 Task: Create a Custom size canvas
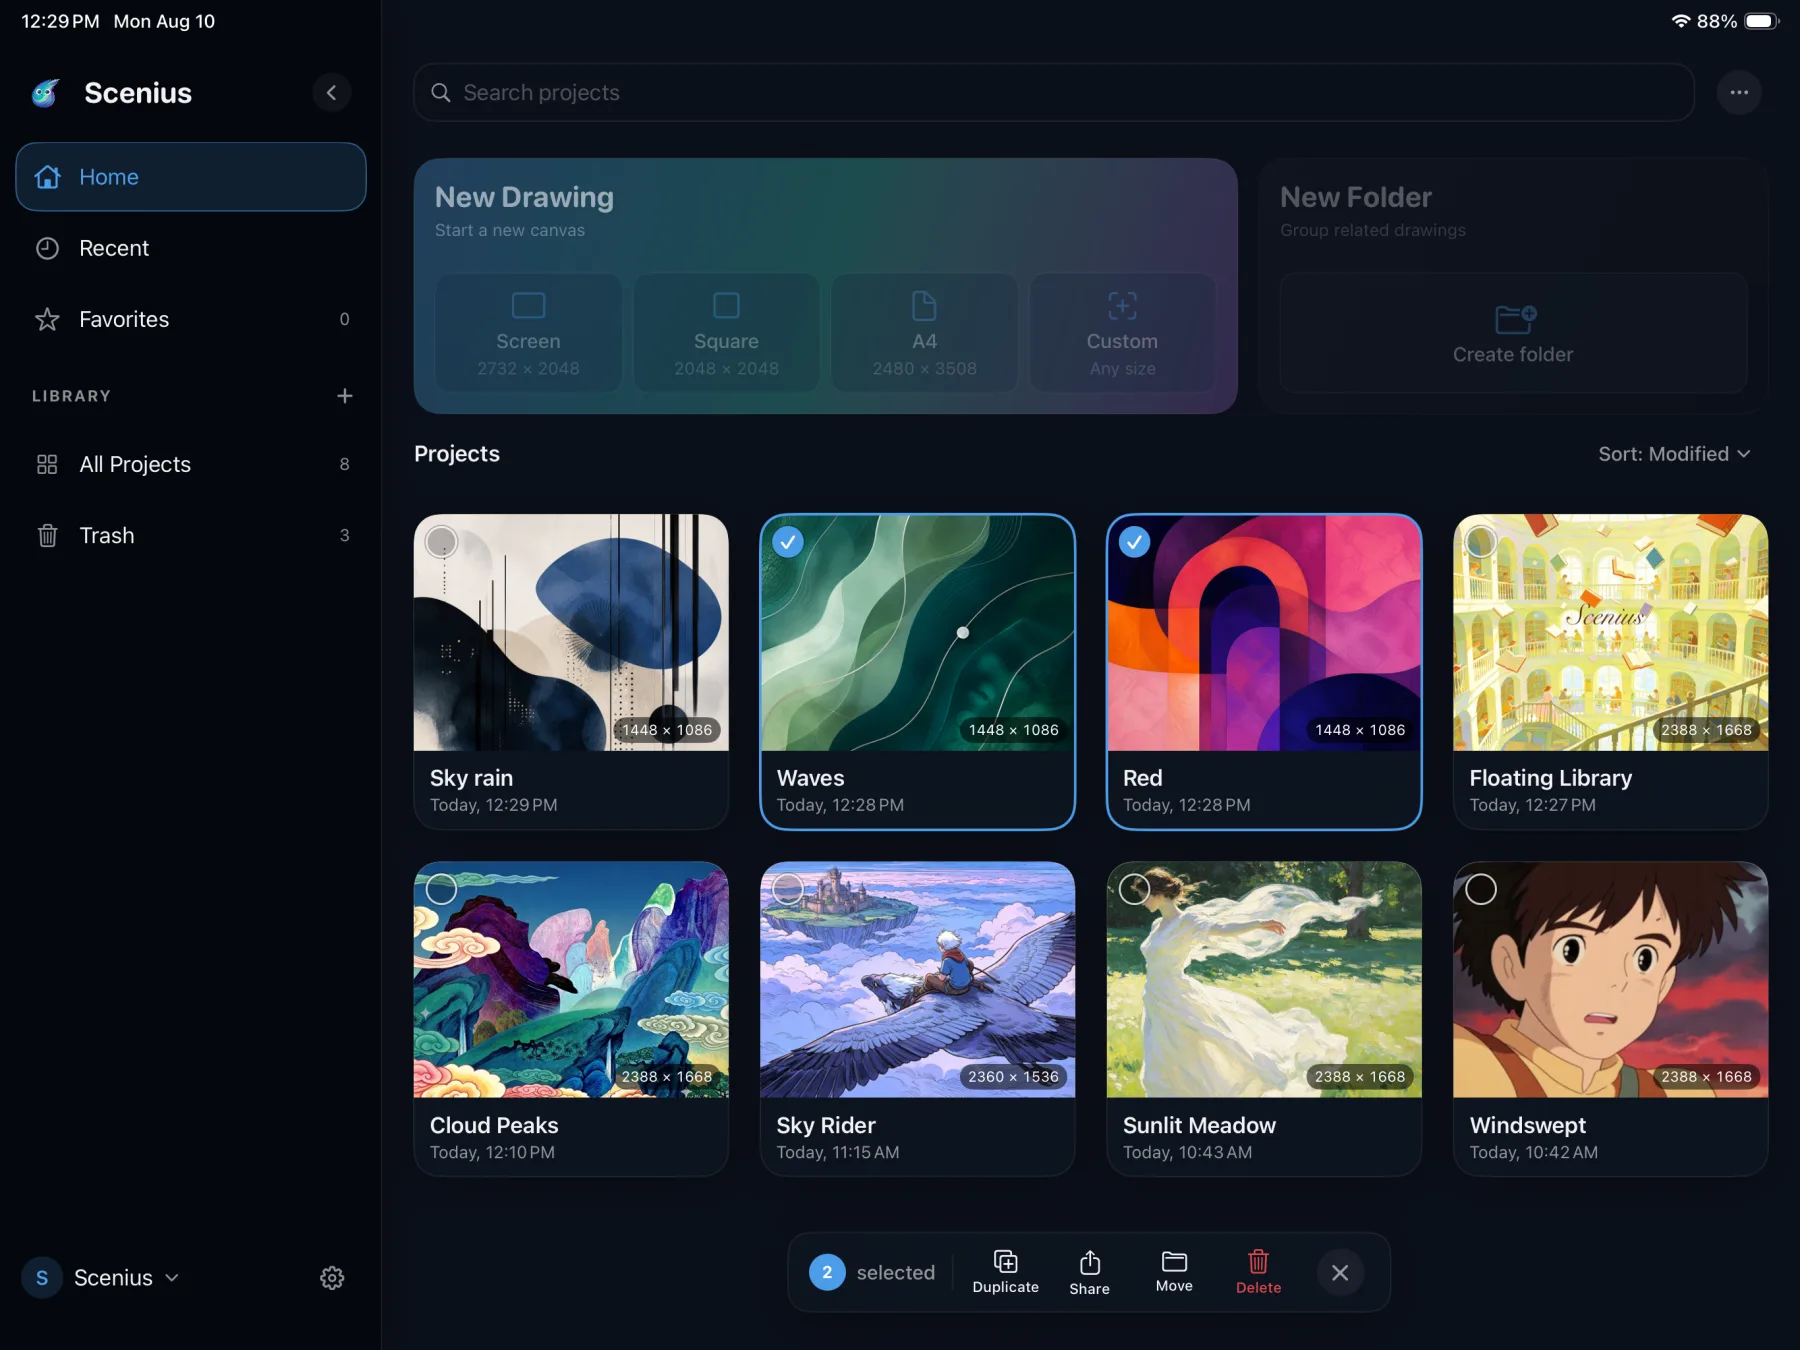pos(1122,334)
